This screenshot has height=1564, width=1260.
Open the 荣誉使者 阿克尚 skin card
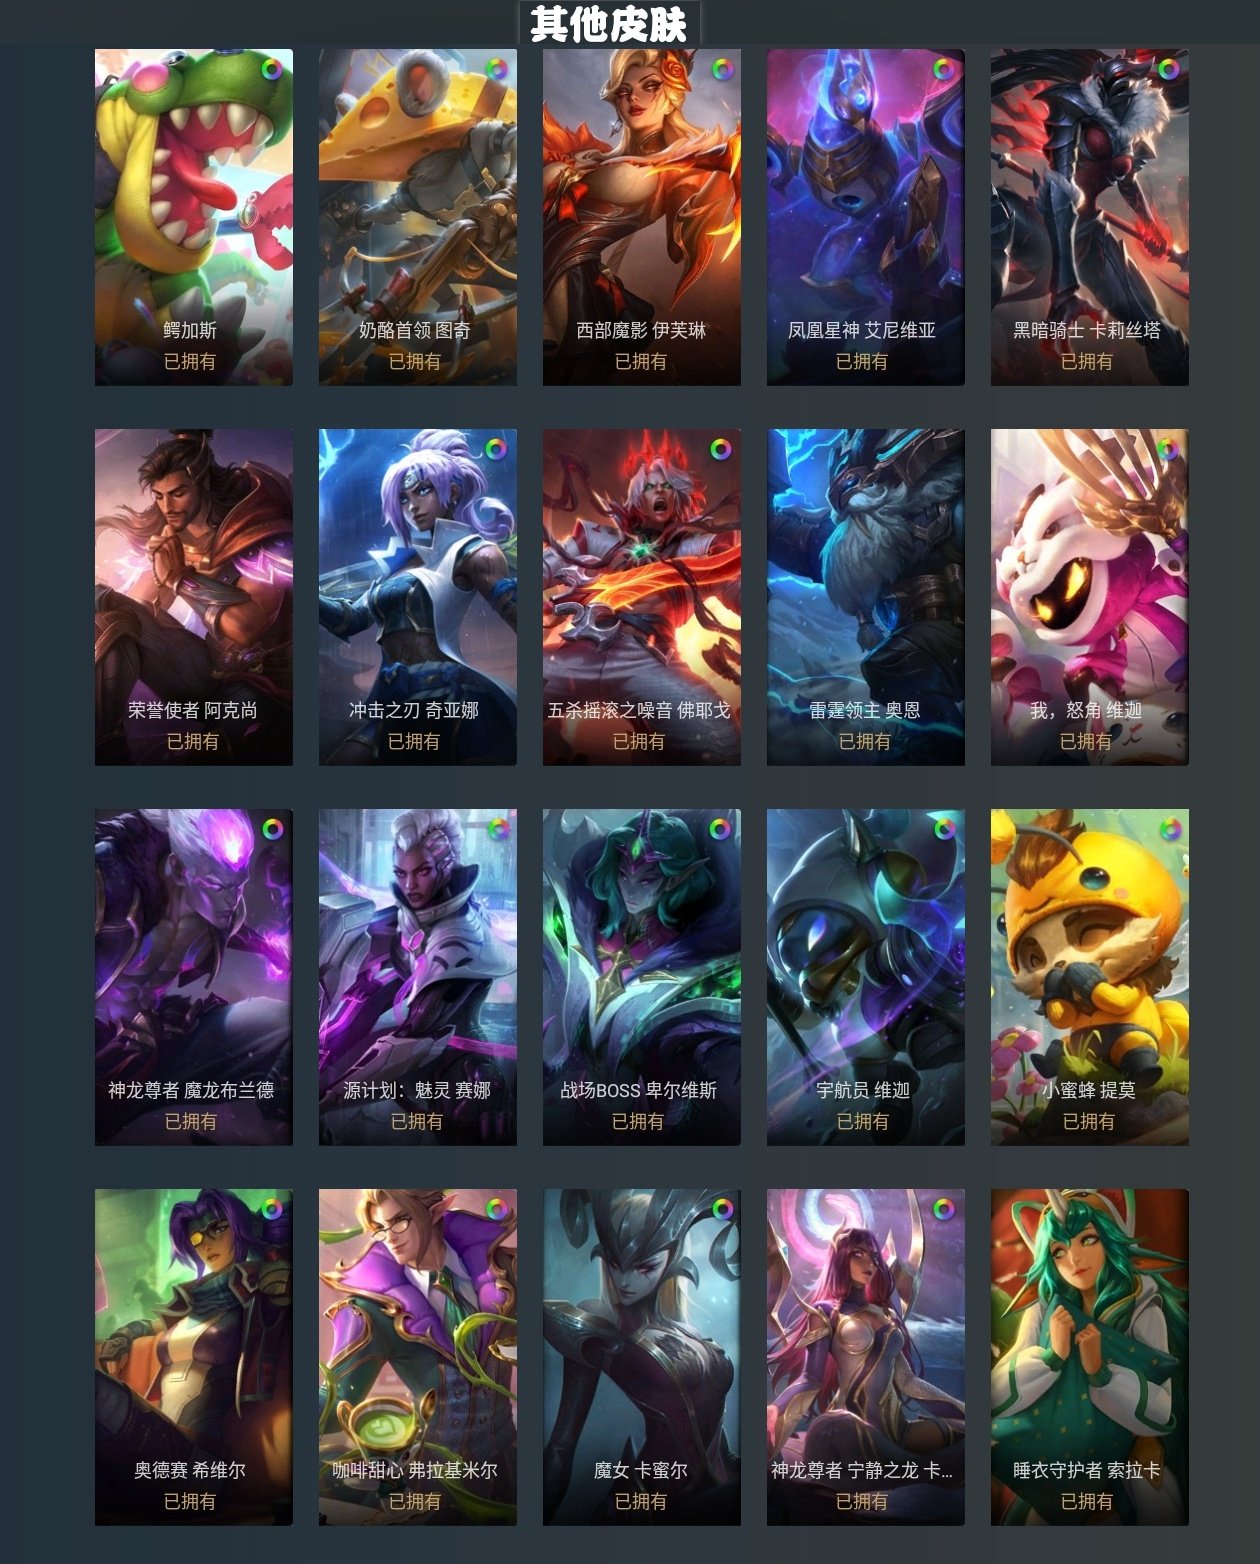pyautogui.click(x=194, y=597)
